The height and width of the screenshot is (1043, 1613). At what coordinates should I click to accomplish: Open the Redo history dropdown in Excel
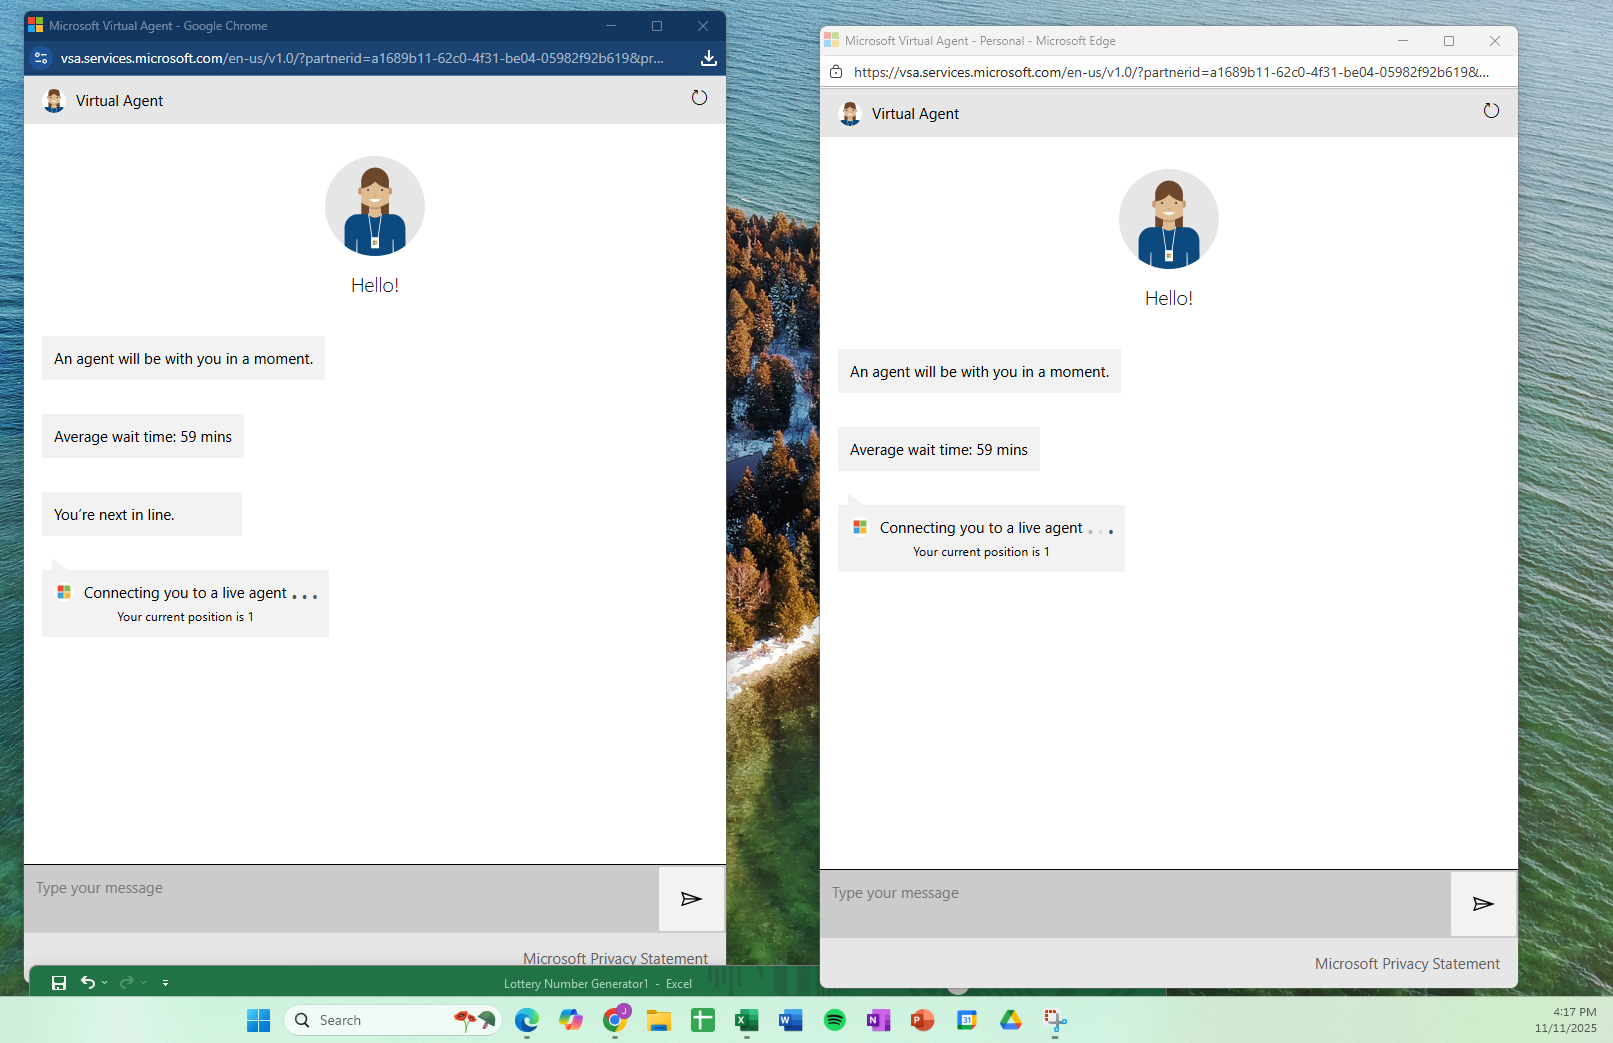[144, 983]
